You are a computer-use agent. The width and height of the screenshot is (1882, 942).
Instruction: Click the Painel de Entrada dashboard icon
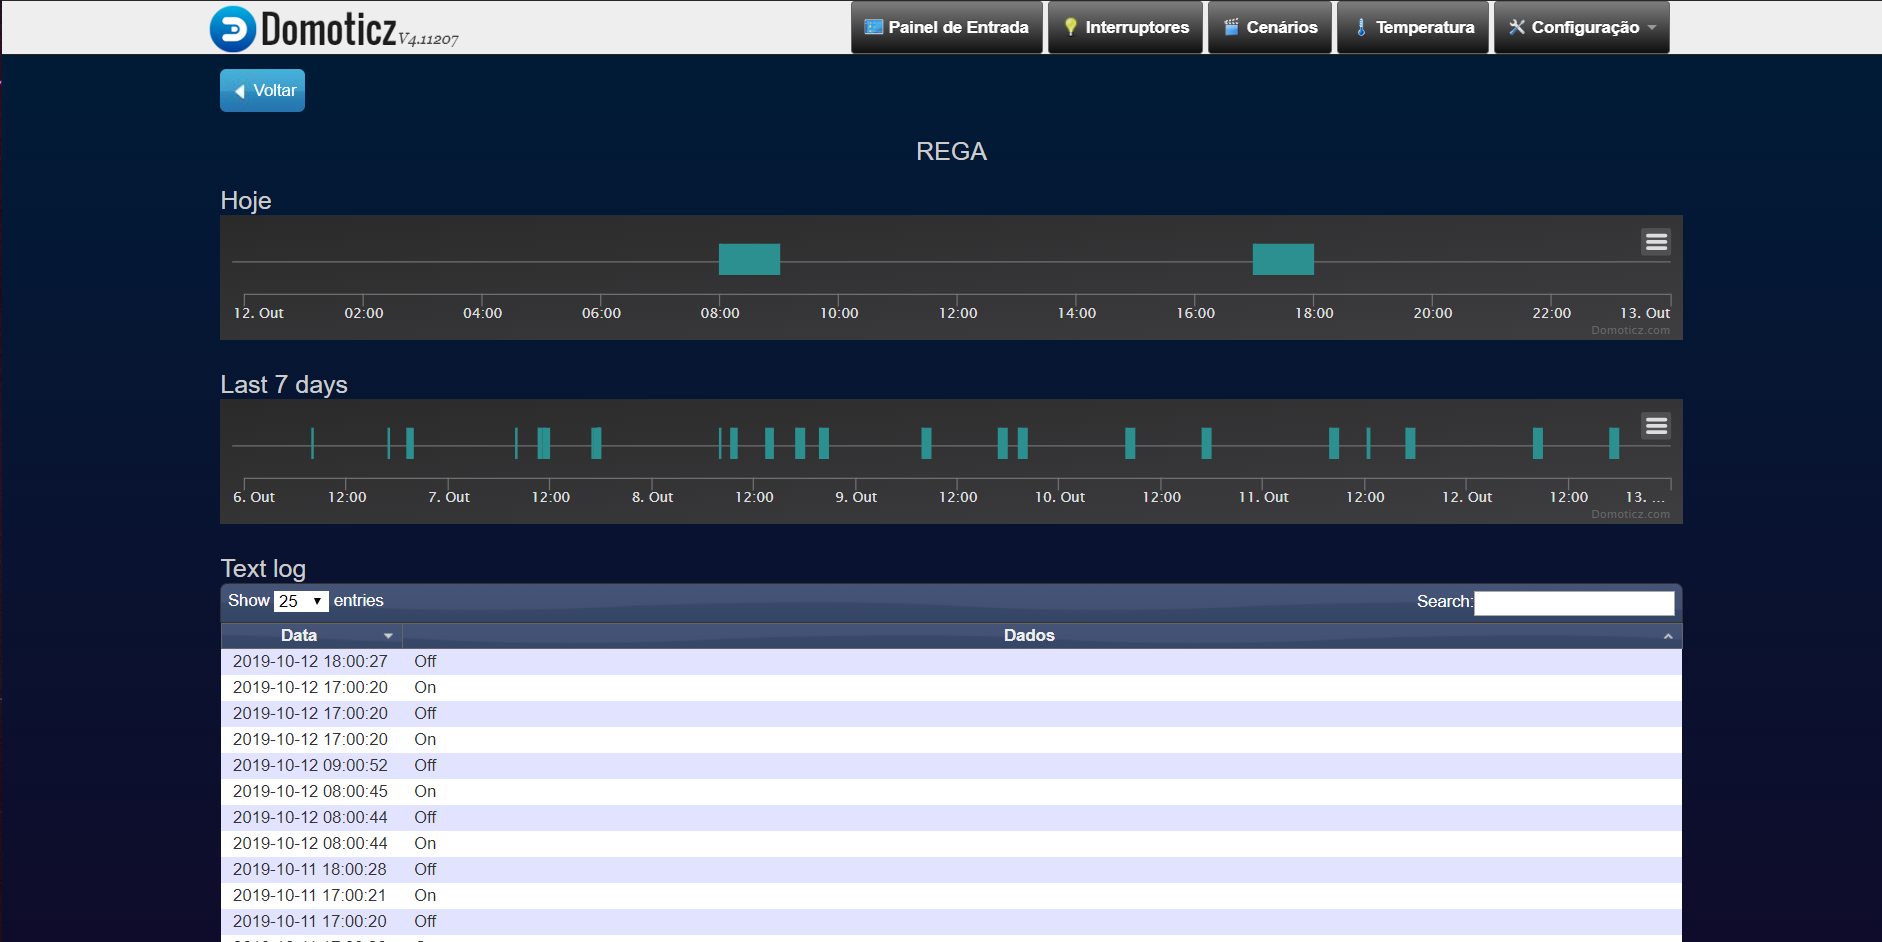[x=873, y=27]
